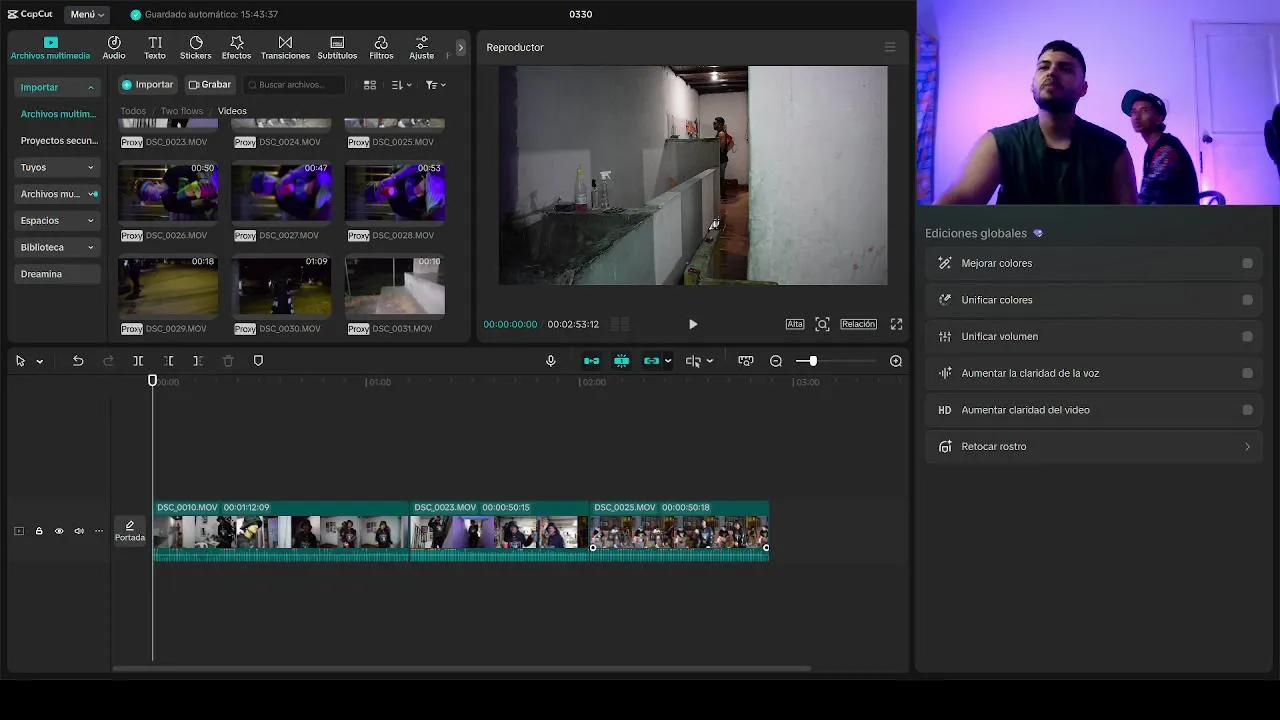The image size is (1280, 720).
Task: Hide the main track with eye icon
Action: [x=59, y=531]
